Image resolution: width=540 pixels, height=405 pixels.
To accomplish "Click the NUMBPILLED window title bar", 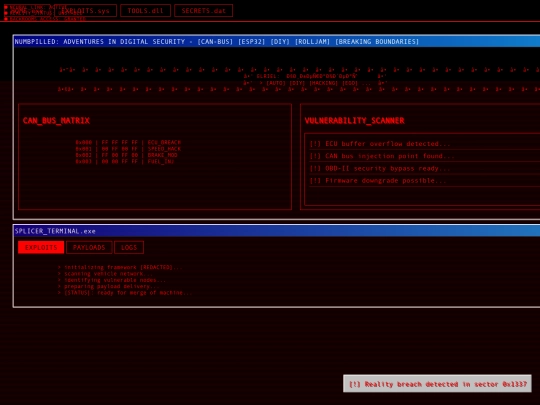I will (x=277, y=42).
